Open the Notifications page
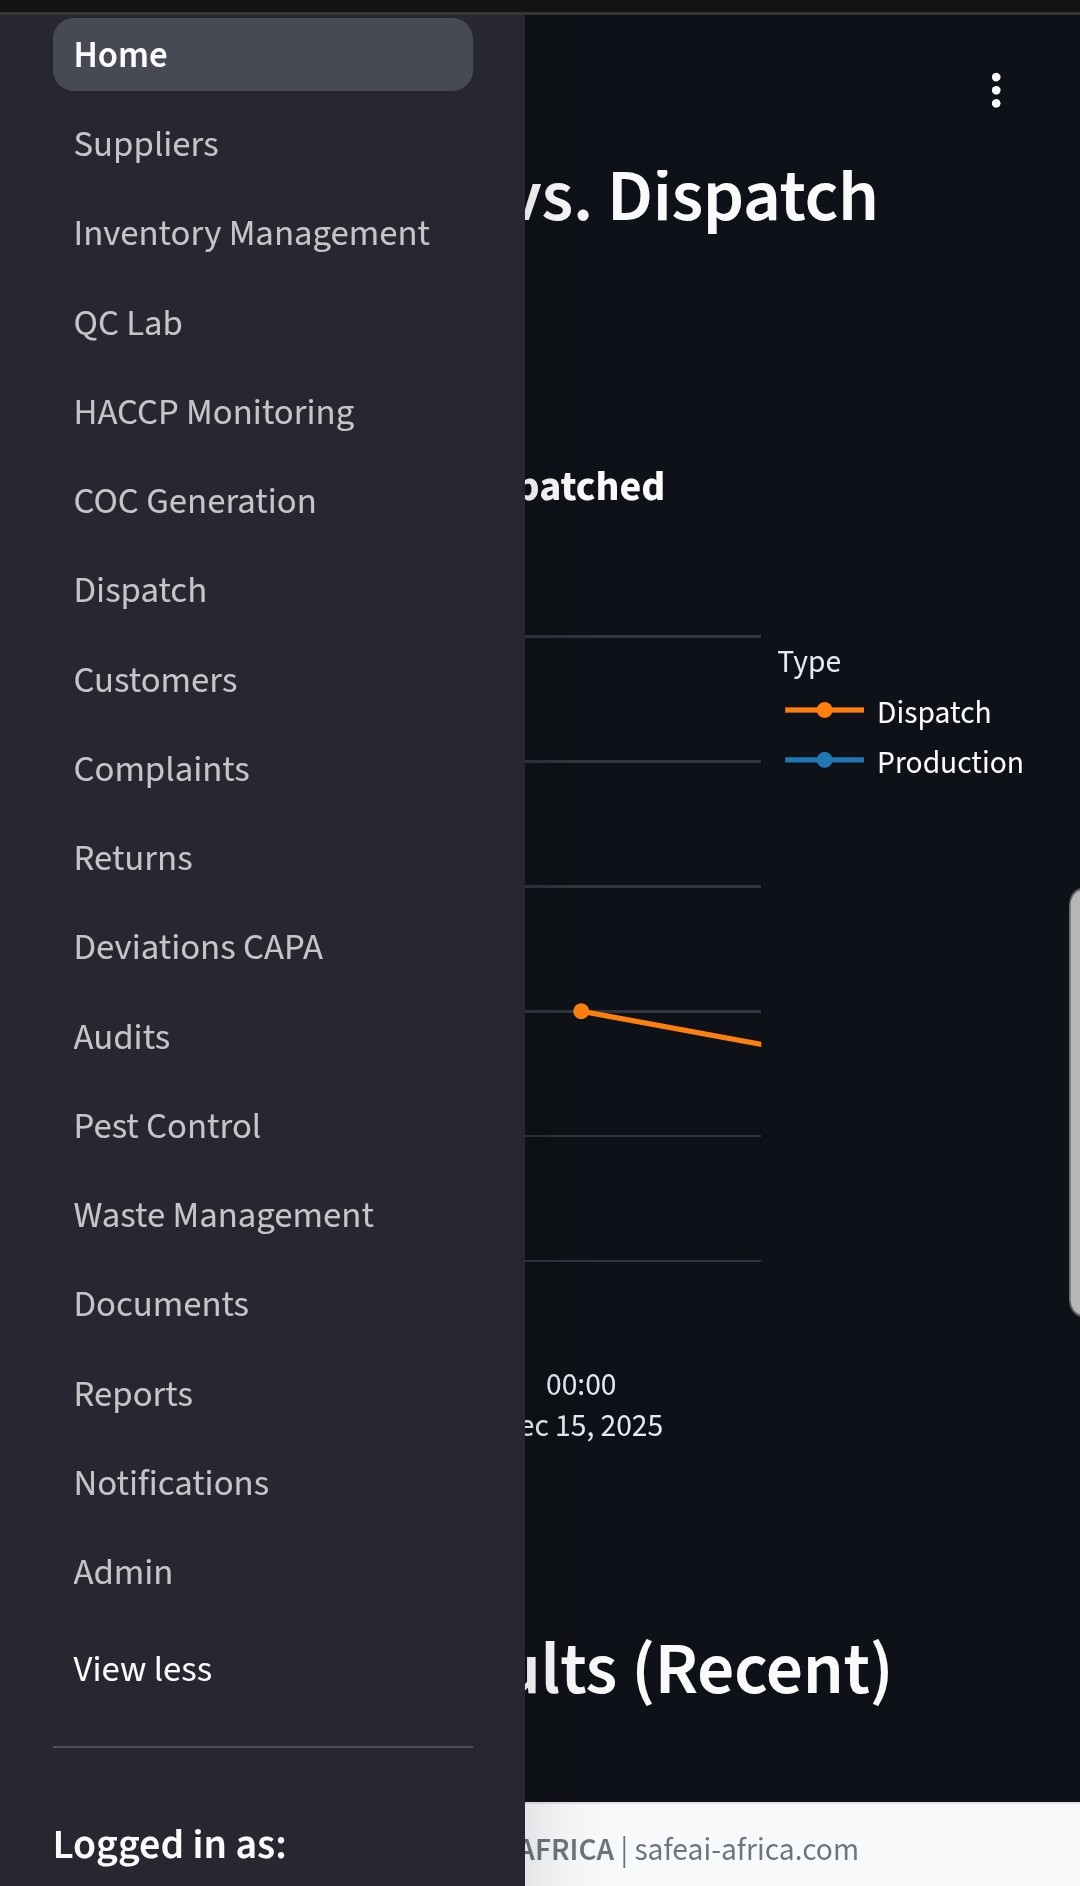Viewport: 1080px width, 1886px height. (171, 1483)
